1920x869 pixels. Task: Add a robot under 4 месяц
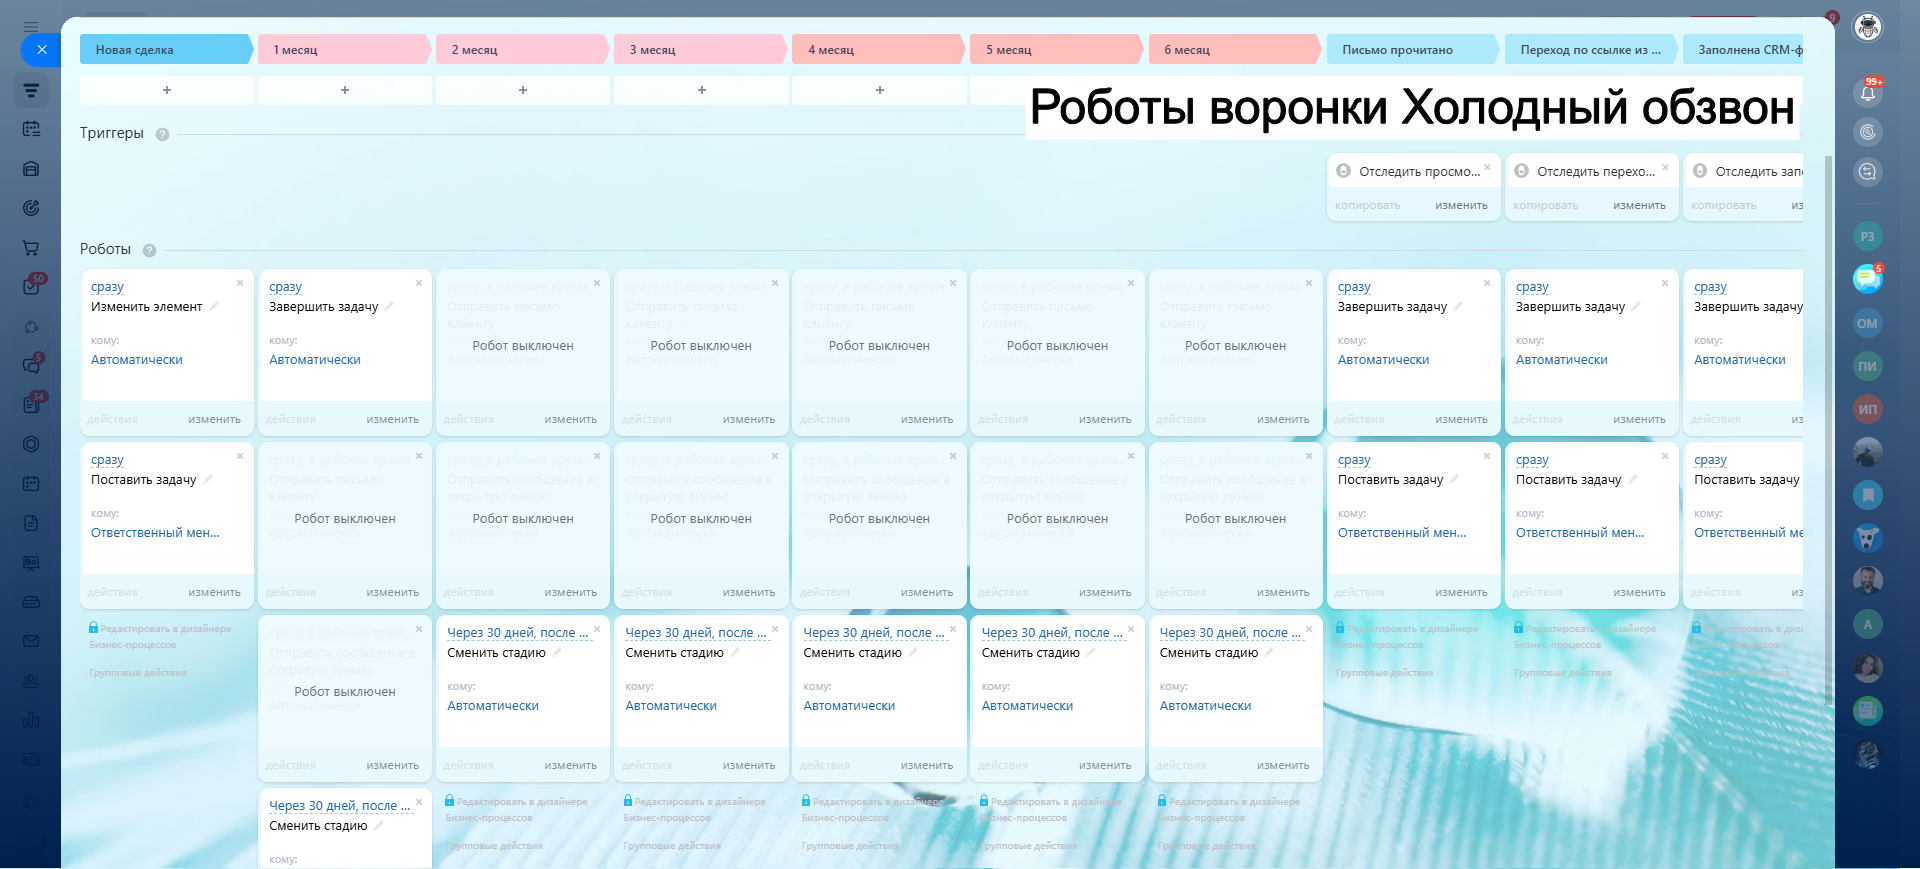pos(879,90)
